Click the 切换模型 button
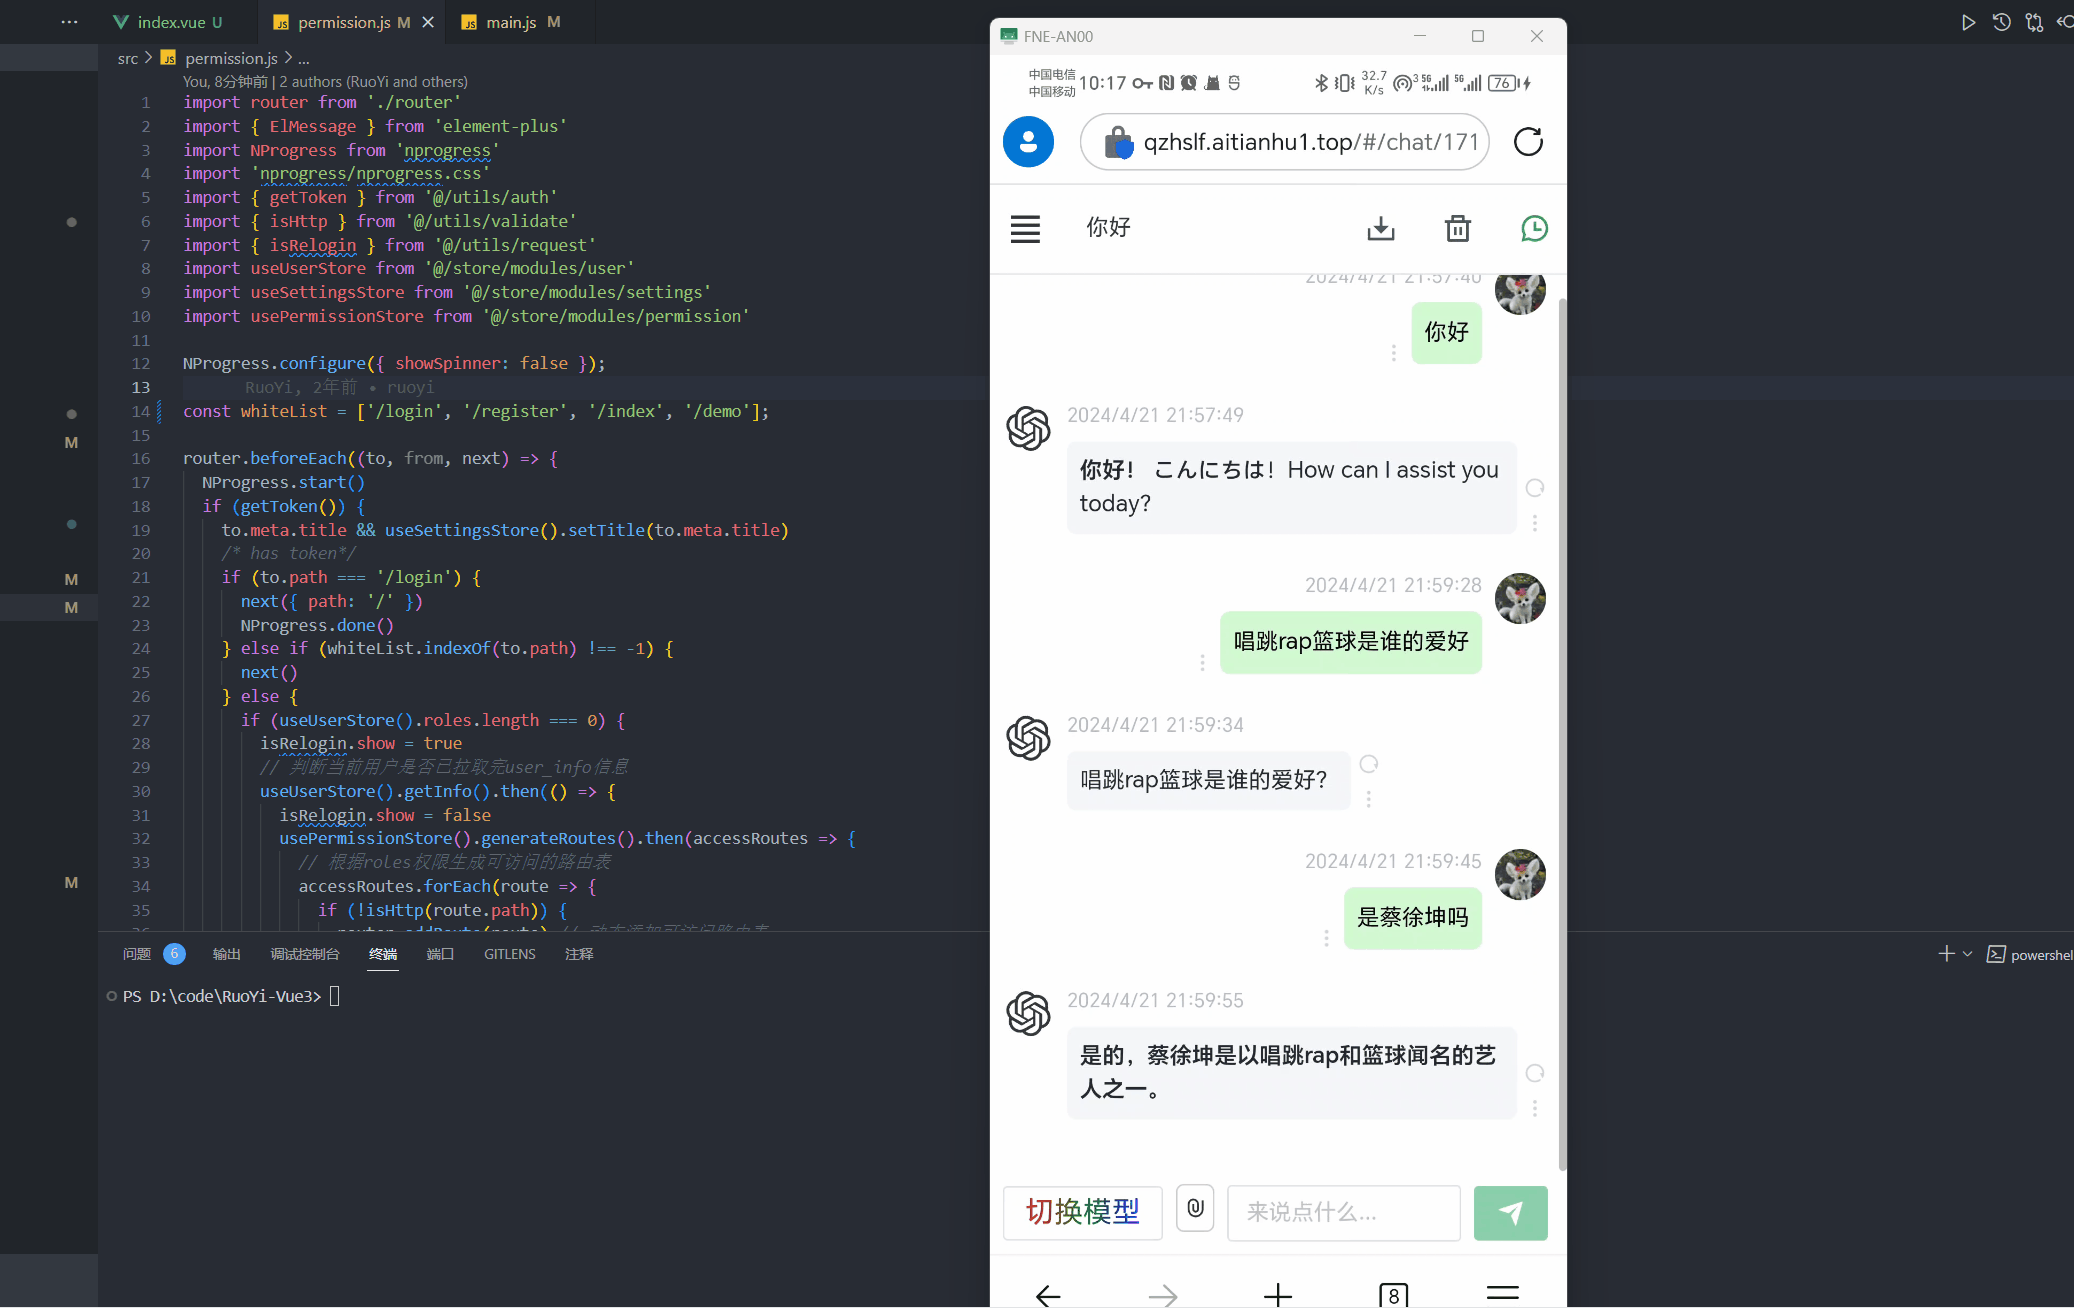Screen dimensions: 2074x1308 (1082, 1212)
